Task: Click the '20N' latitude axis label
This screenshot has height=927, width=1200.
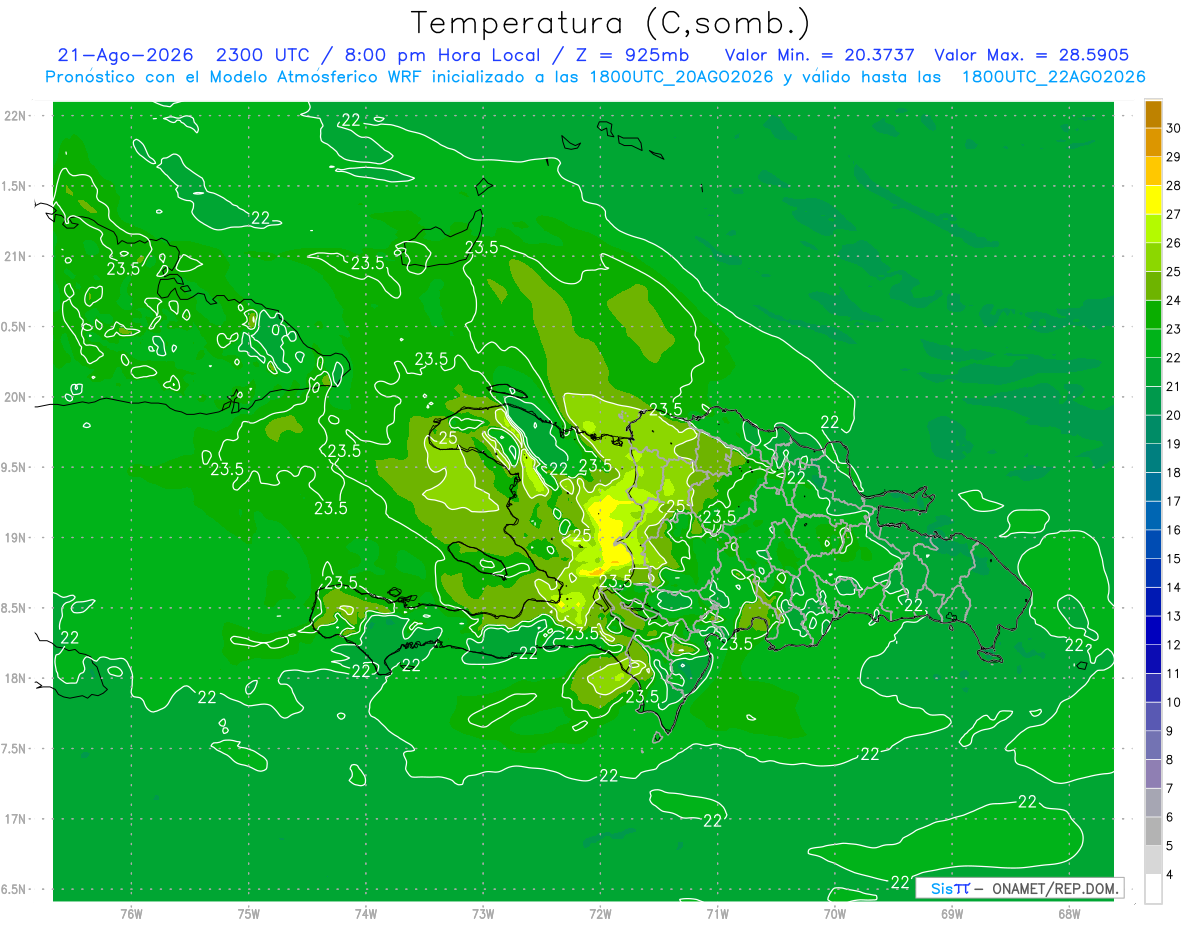Action: [16, 397]
